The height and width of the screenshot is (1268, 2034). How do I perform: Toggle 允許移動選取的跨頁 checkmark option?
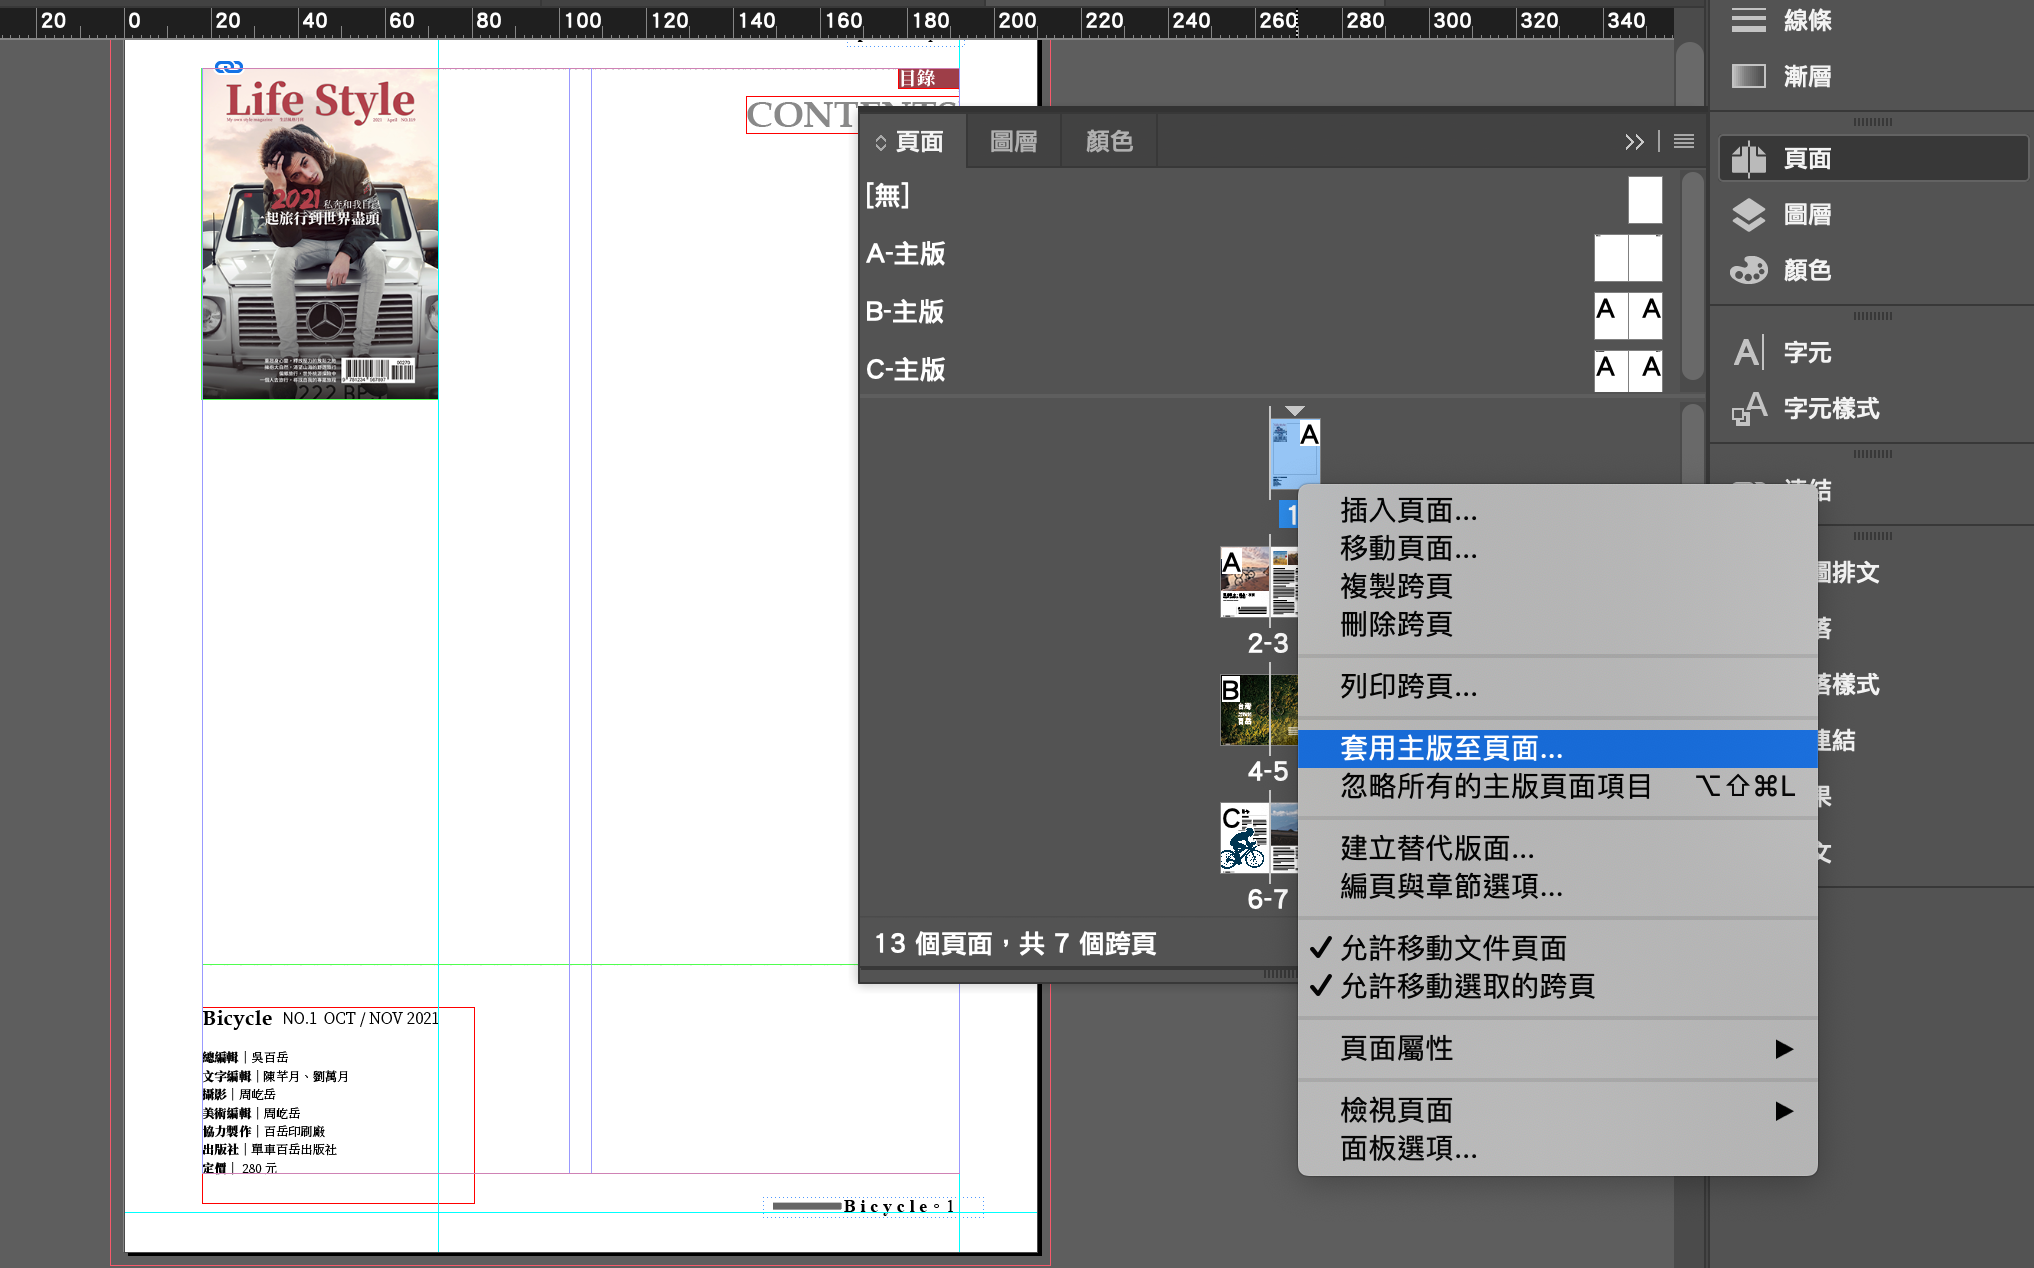point(1467,986)
